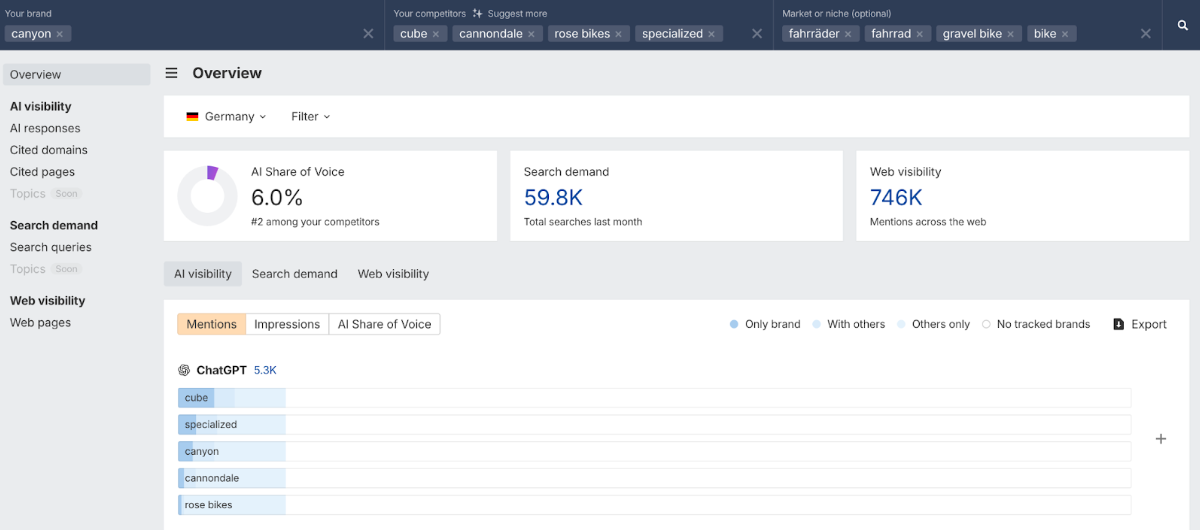This screenshot has height=530, width=1200.
Task: Click the cube bar in ChatGPT chart
Action: [x=197, y=398]
